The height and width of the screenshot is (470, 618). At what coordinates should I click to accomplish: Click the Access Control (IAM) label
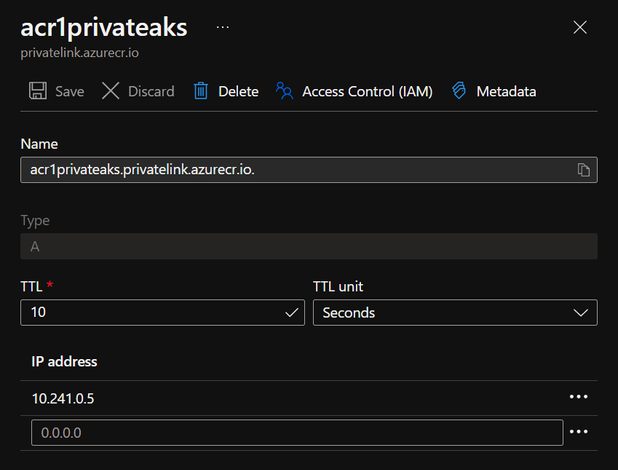[367, 91]
